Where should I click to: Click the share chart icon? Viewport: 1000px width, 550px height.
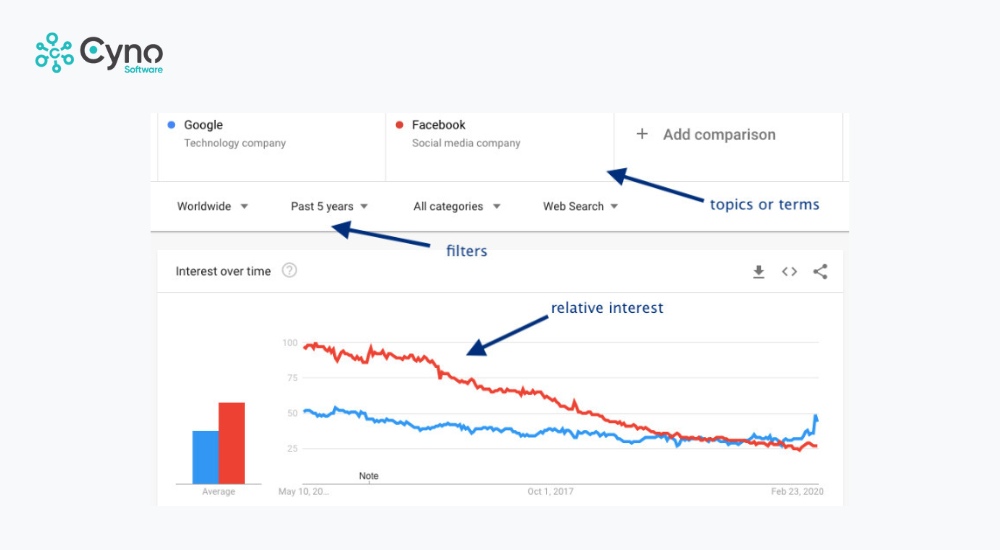tap(820, 271)
